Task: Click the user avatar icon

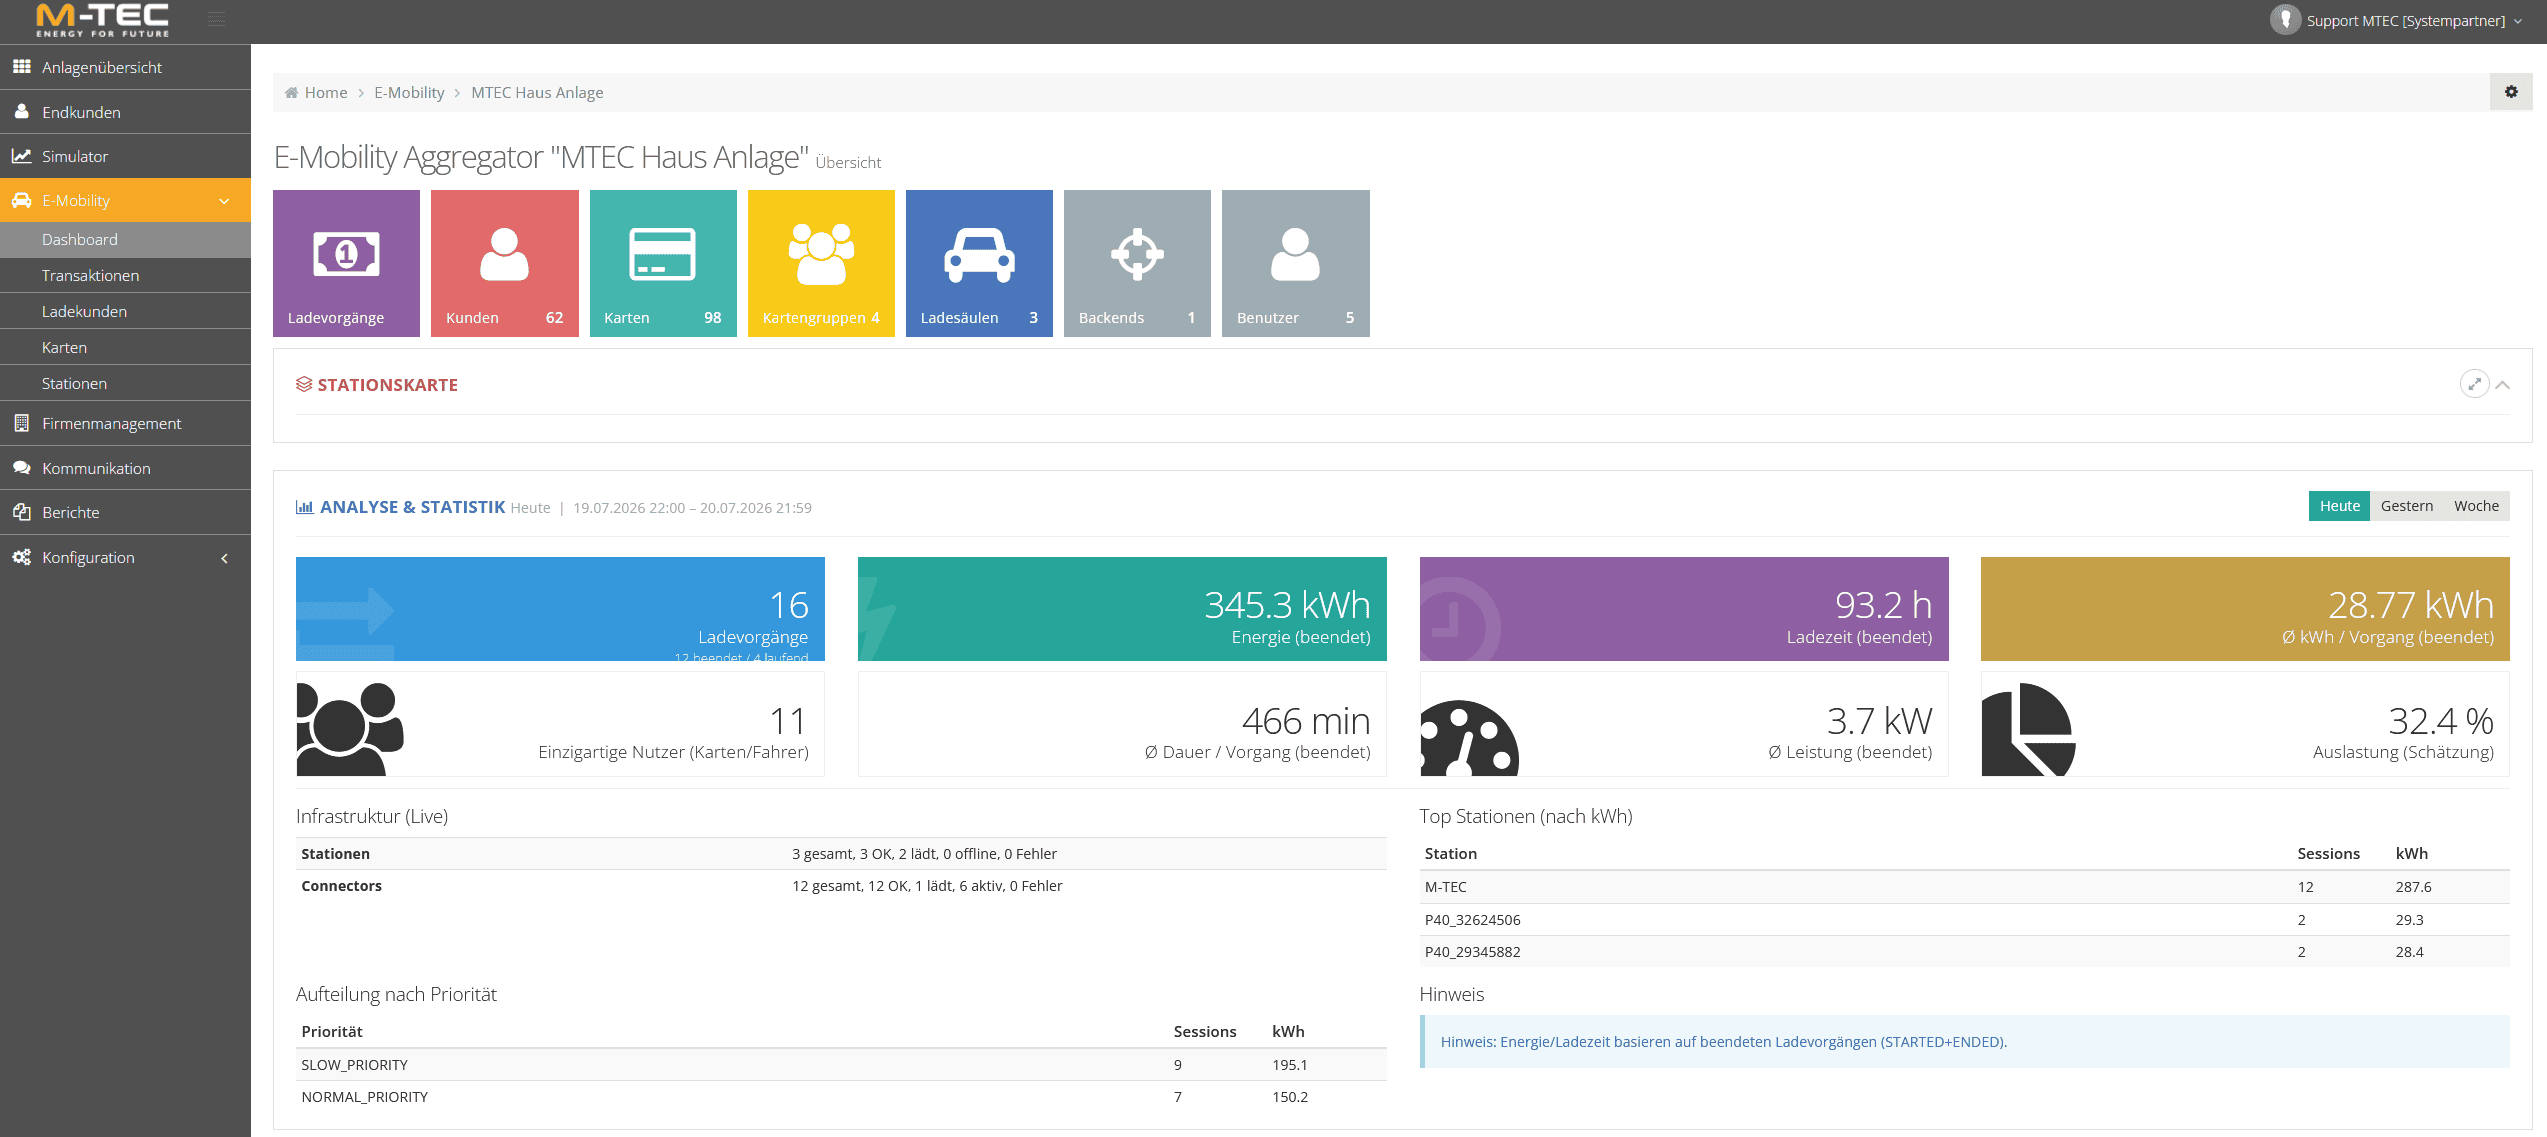Action: (x=2285, y=20)
